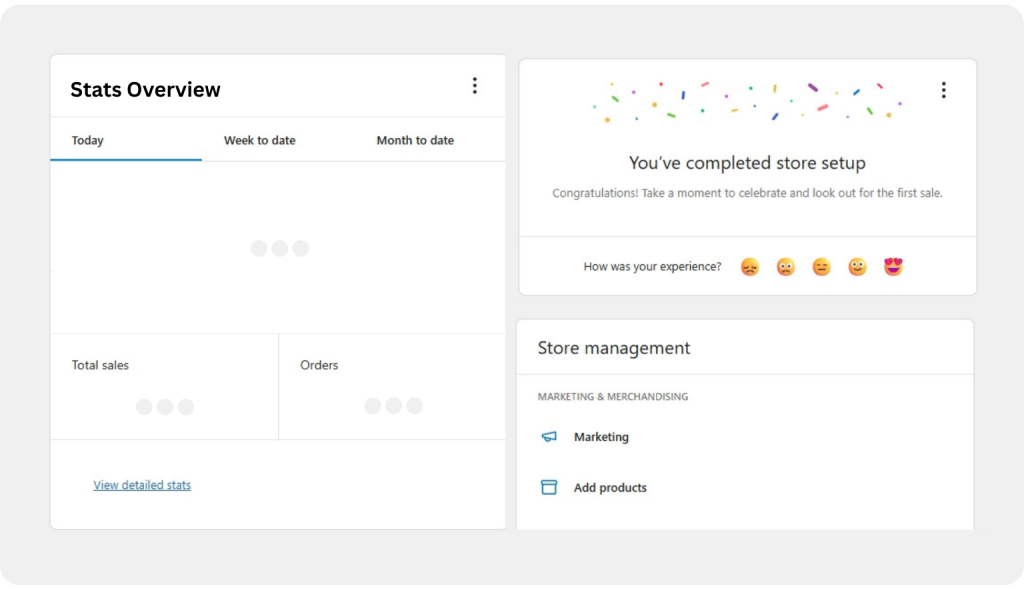The width and height of the screenshot is (1024, 589).
Task: Click the Add products box icon
Action: [549, 487]
